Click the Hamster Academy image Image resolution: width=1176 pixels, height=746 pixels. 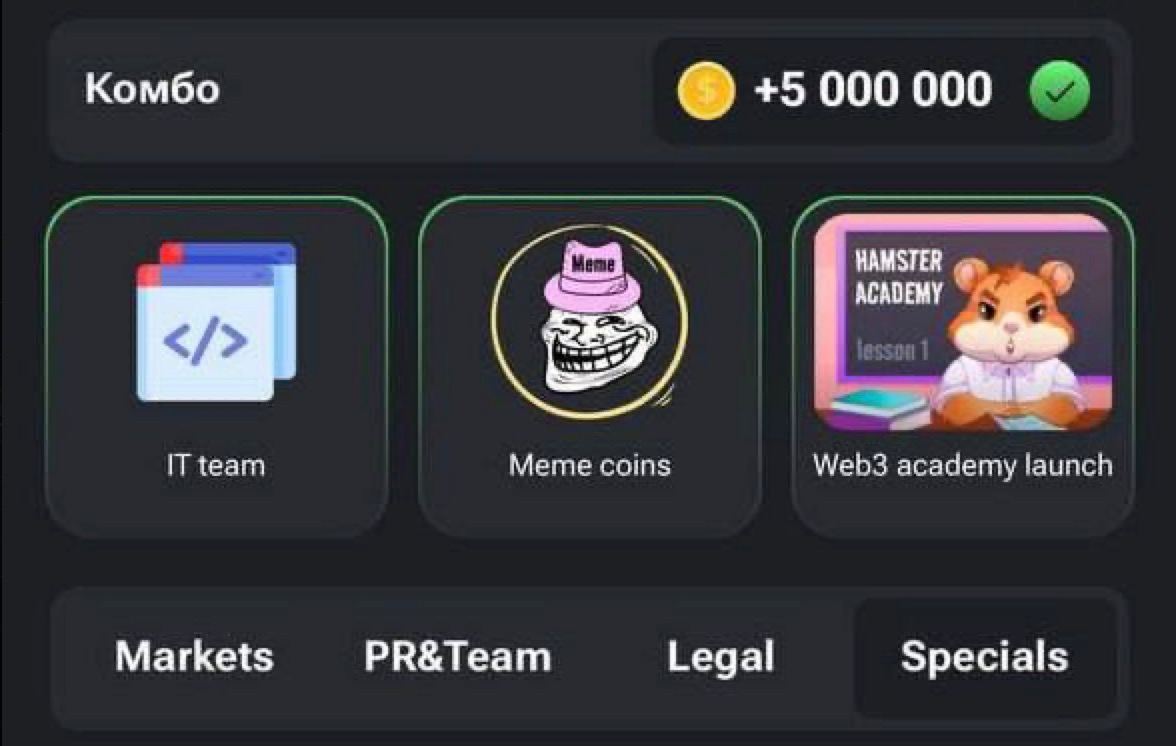pos(963,322)
